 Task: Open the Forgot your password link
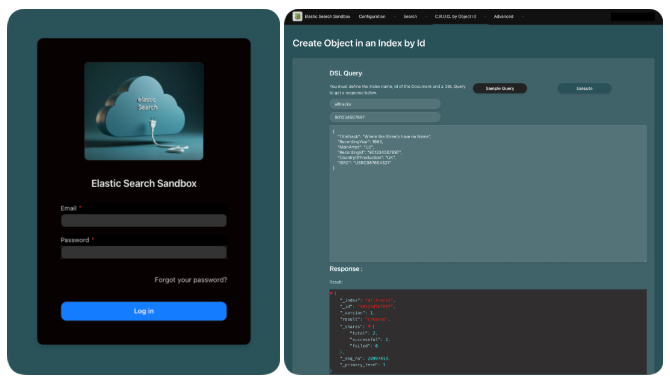(191, 280)
